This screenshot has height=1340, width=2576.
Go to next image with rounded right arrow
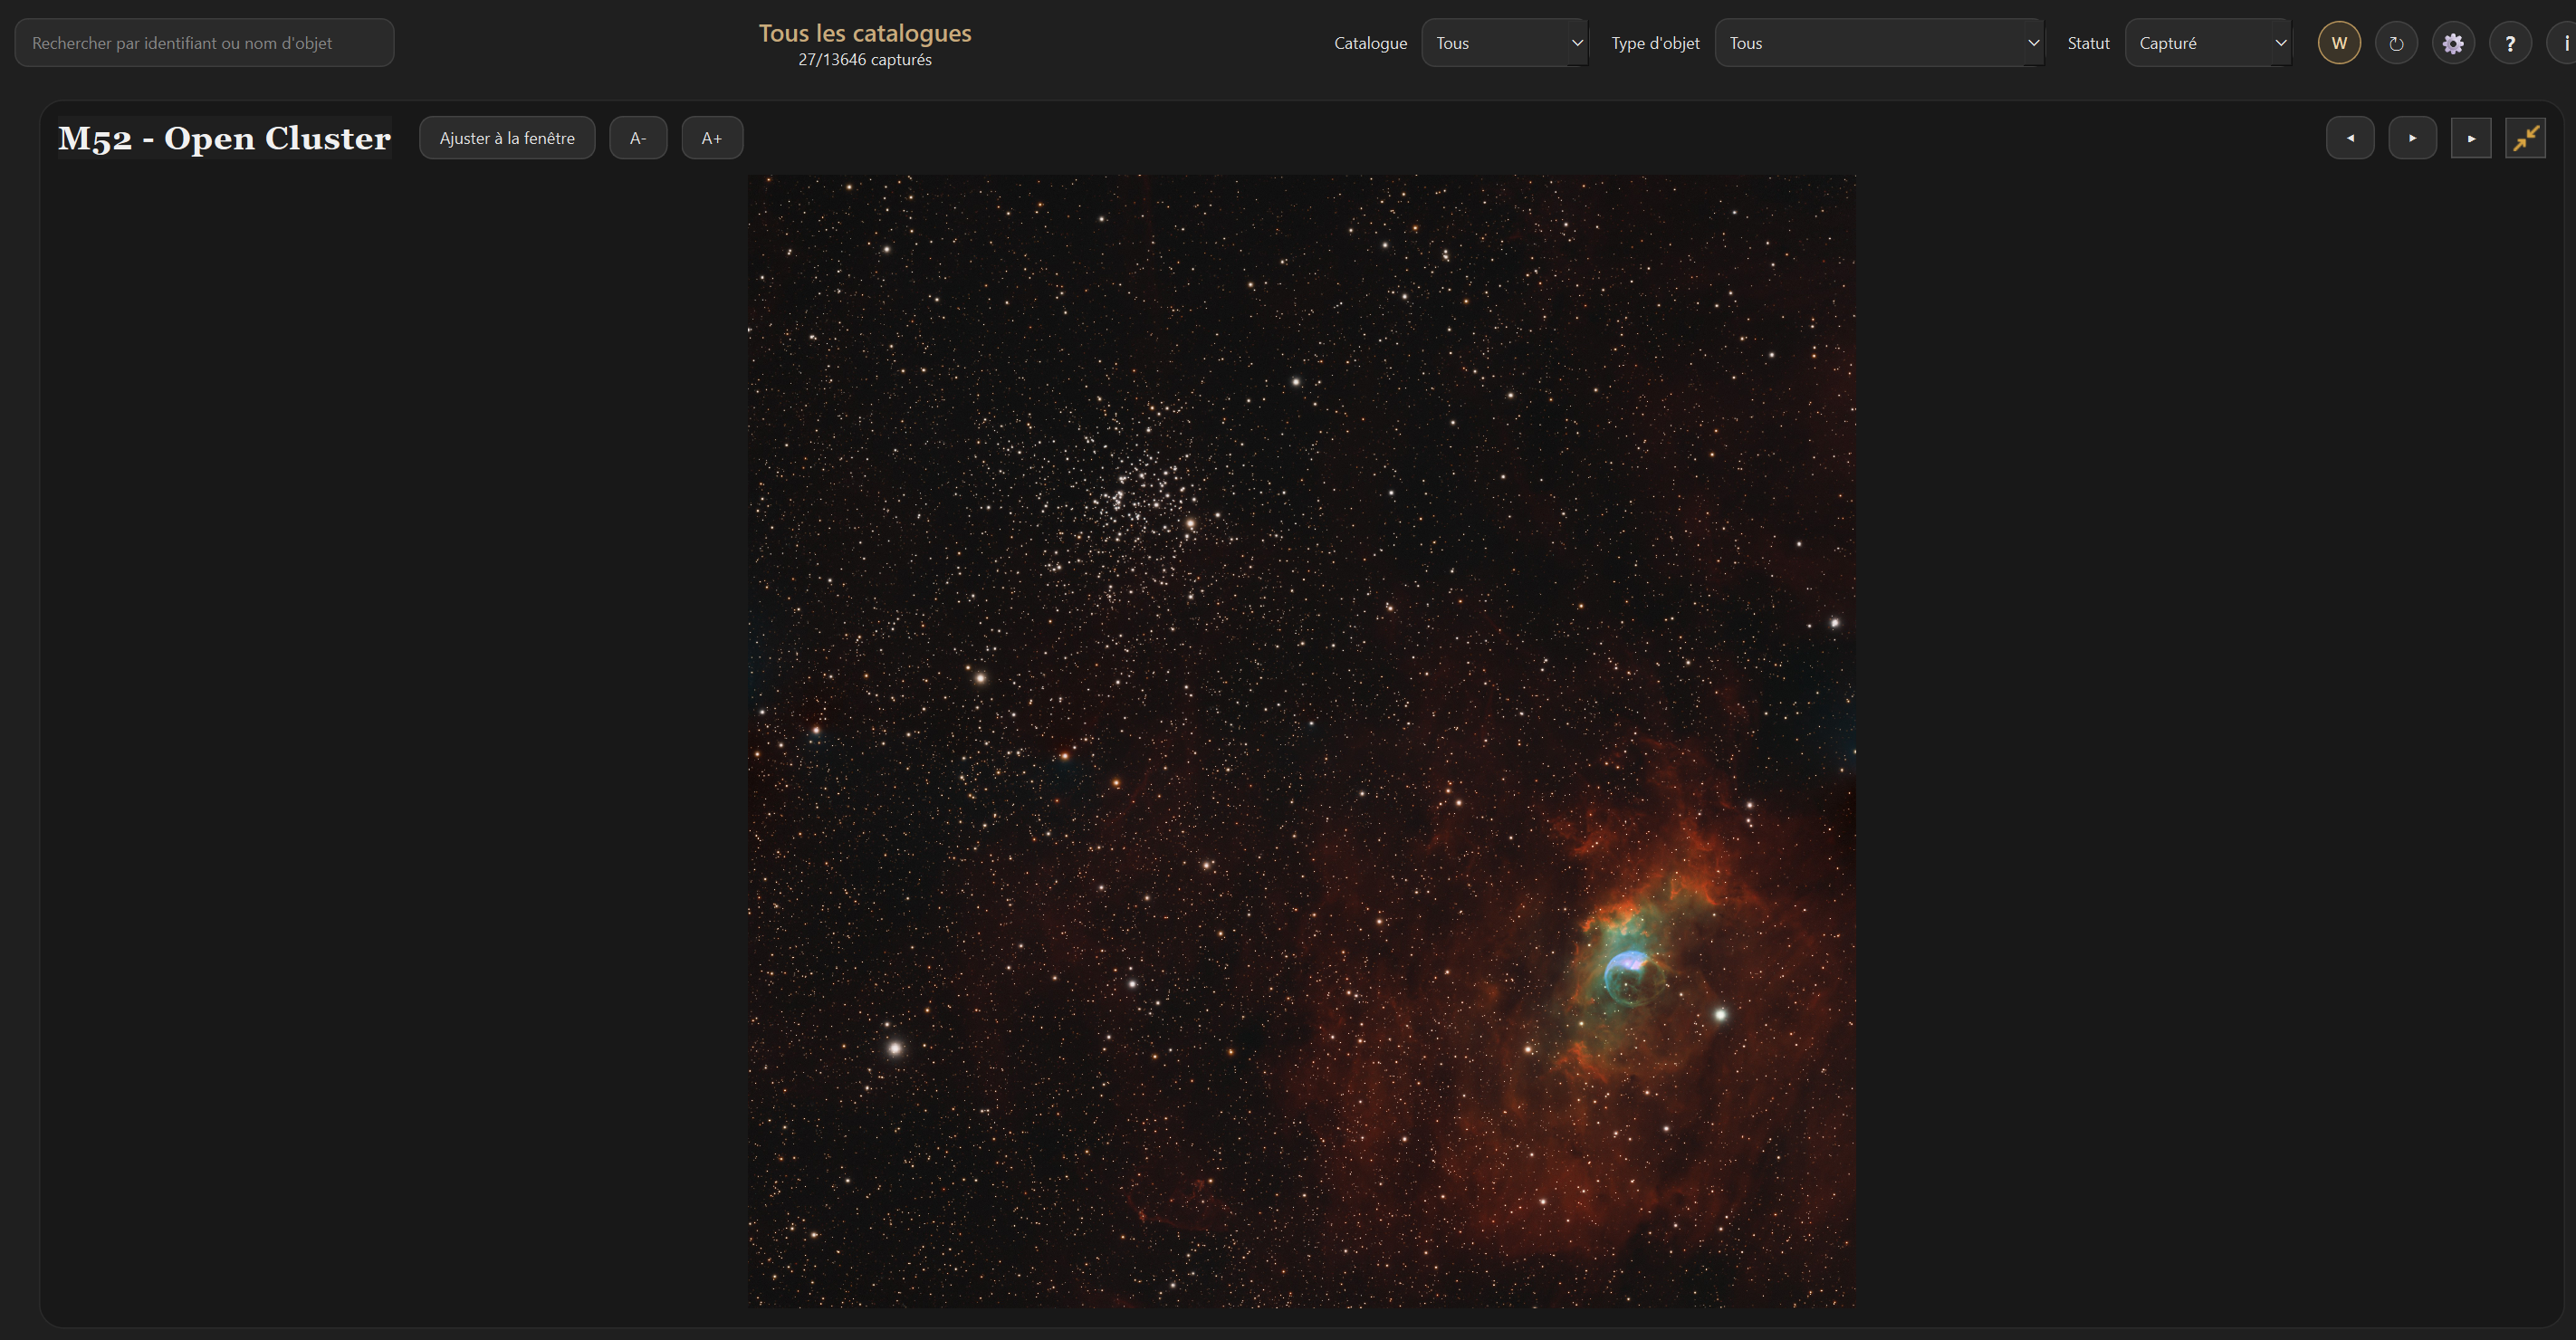tap(2412, 138)
